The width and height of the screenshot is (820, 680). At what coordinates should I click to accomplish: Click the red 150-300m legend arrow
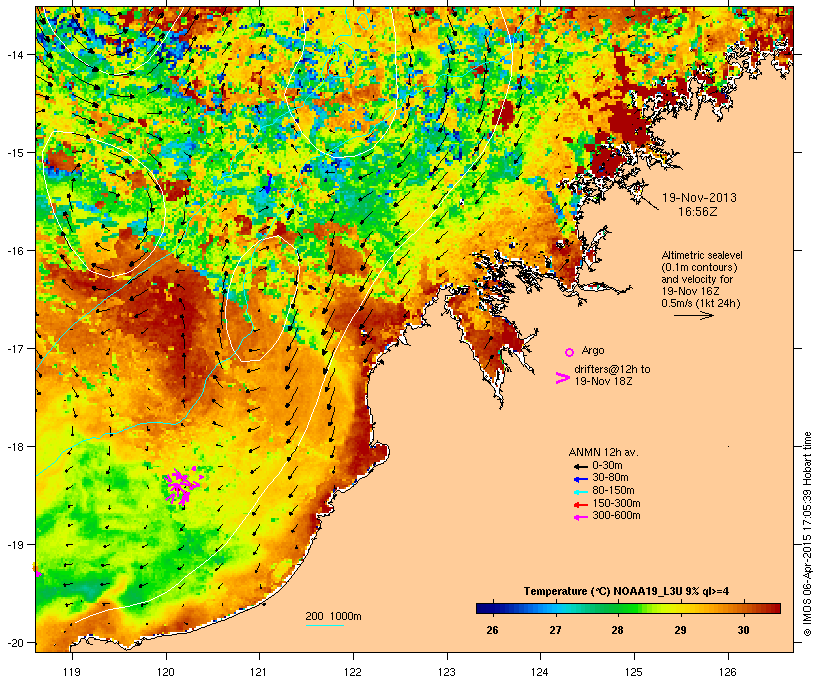click(x=580, y=504)
